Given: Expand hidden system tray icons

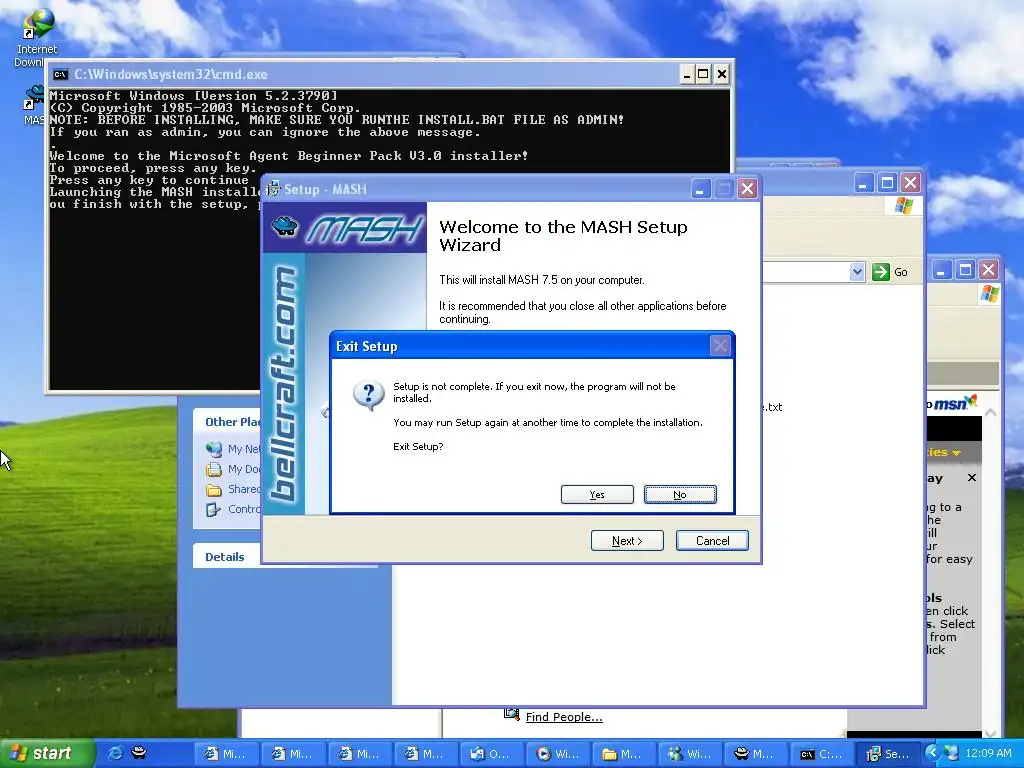Looking at the screenshot, I should point(933,753).
